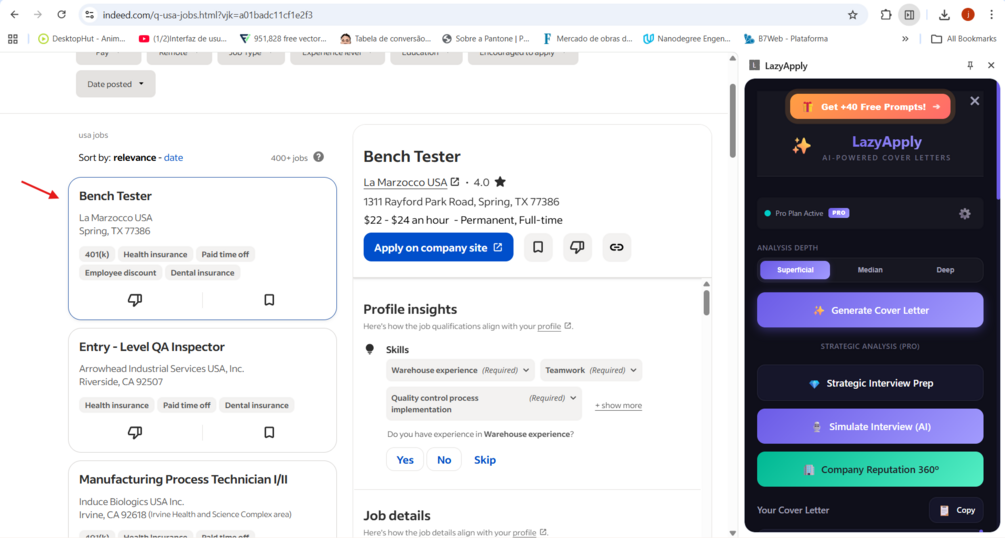Viewport: 1005px width, 538px height.
Task: Select Median analysis depth
Action: (x=870, y=270)
